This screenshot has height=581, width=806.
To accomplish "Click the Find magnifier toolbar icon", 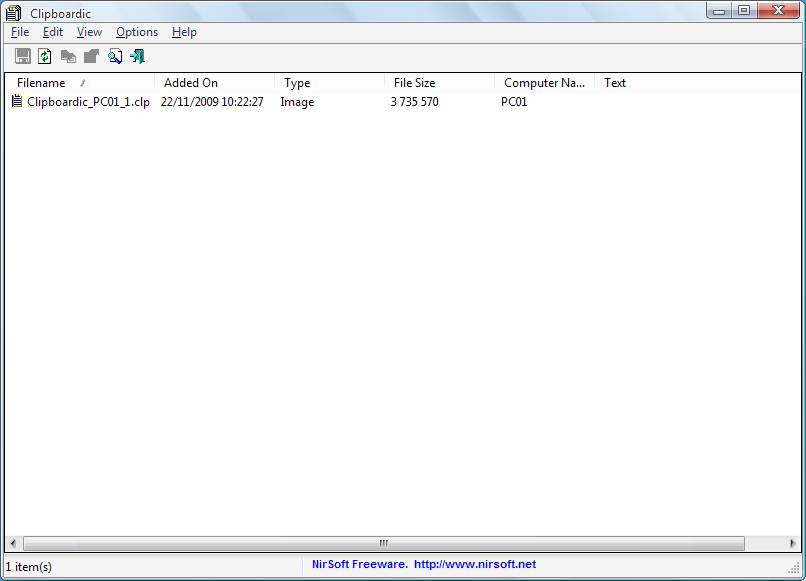I will (x=115, y=56).
